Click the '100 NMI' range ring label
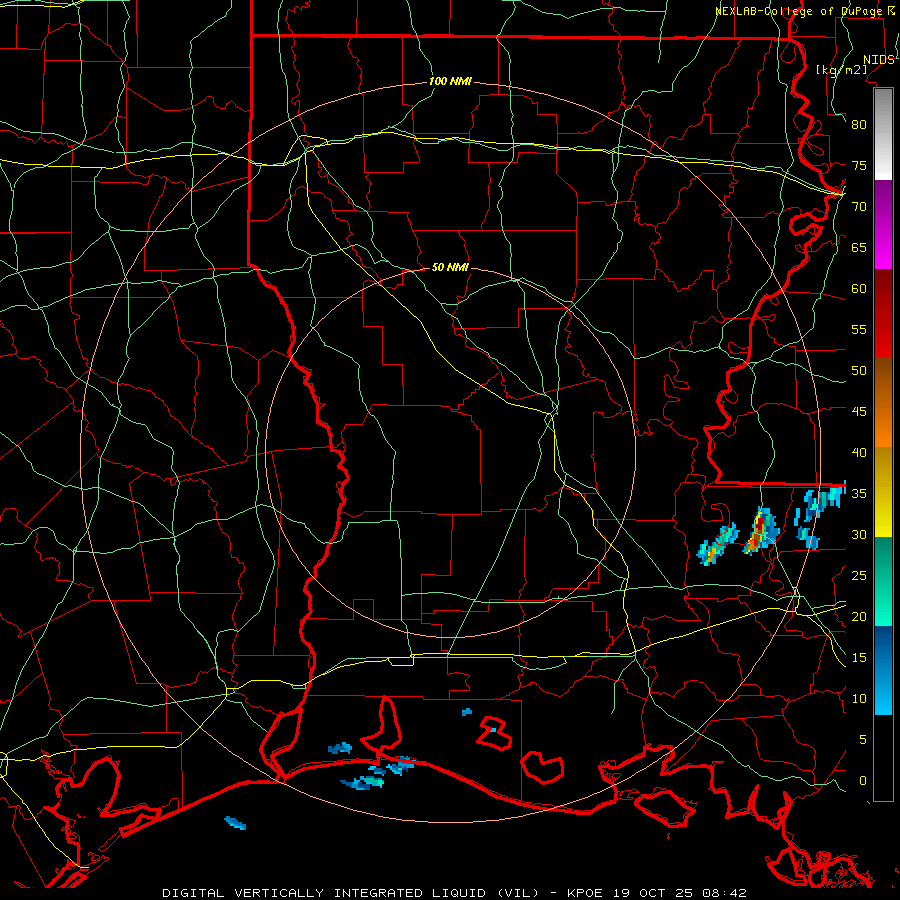The width and height of the screenshot is (900, 900). point(450,82)
